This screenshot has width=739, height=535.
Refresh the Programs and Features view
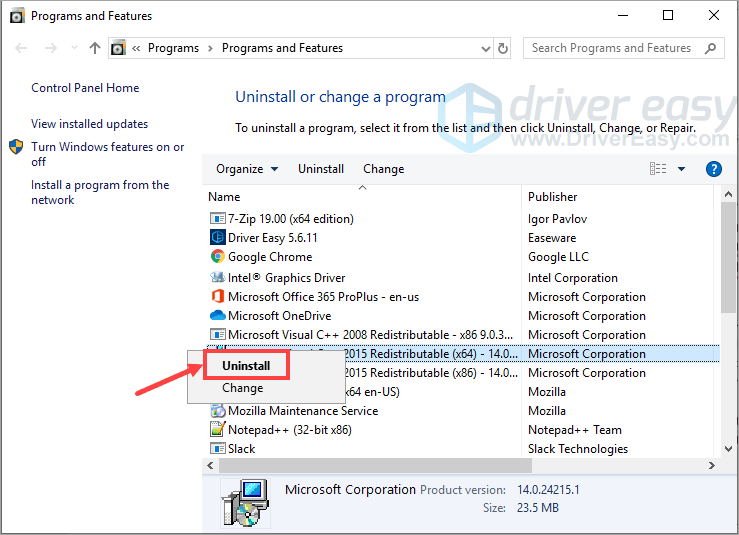click(x=504, y=48)
